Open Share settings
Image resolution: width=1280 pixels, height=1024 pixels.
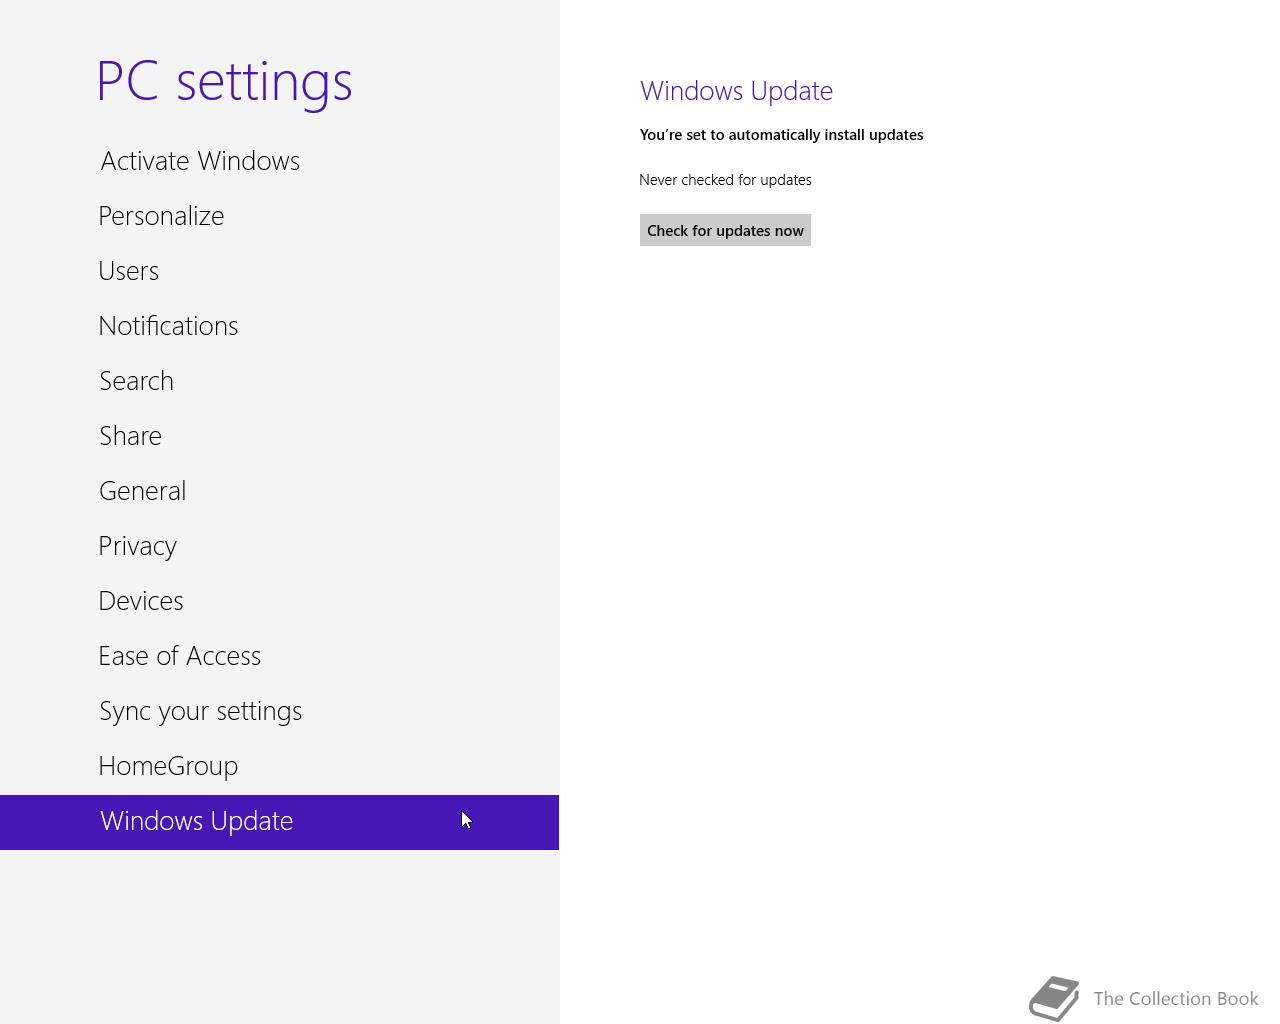tap(279, 437)
